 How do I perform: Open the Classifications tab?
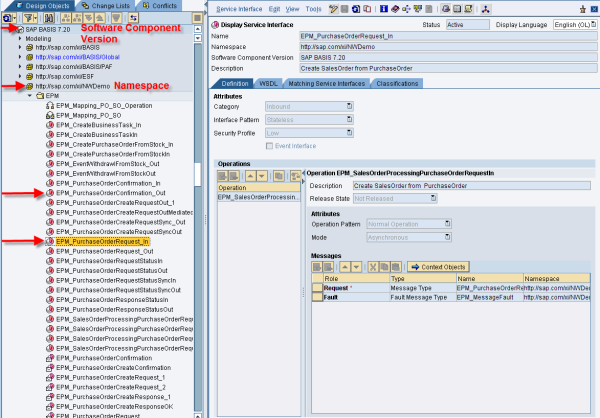coord(397,83)
